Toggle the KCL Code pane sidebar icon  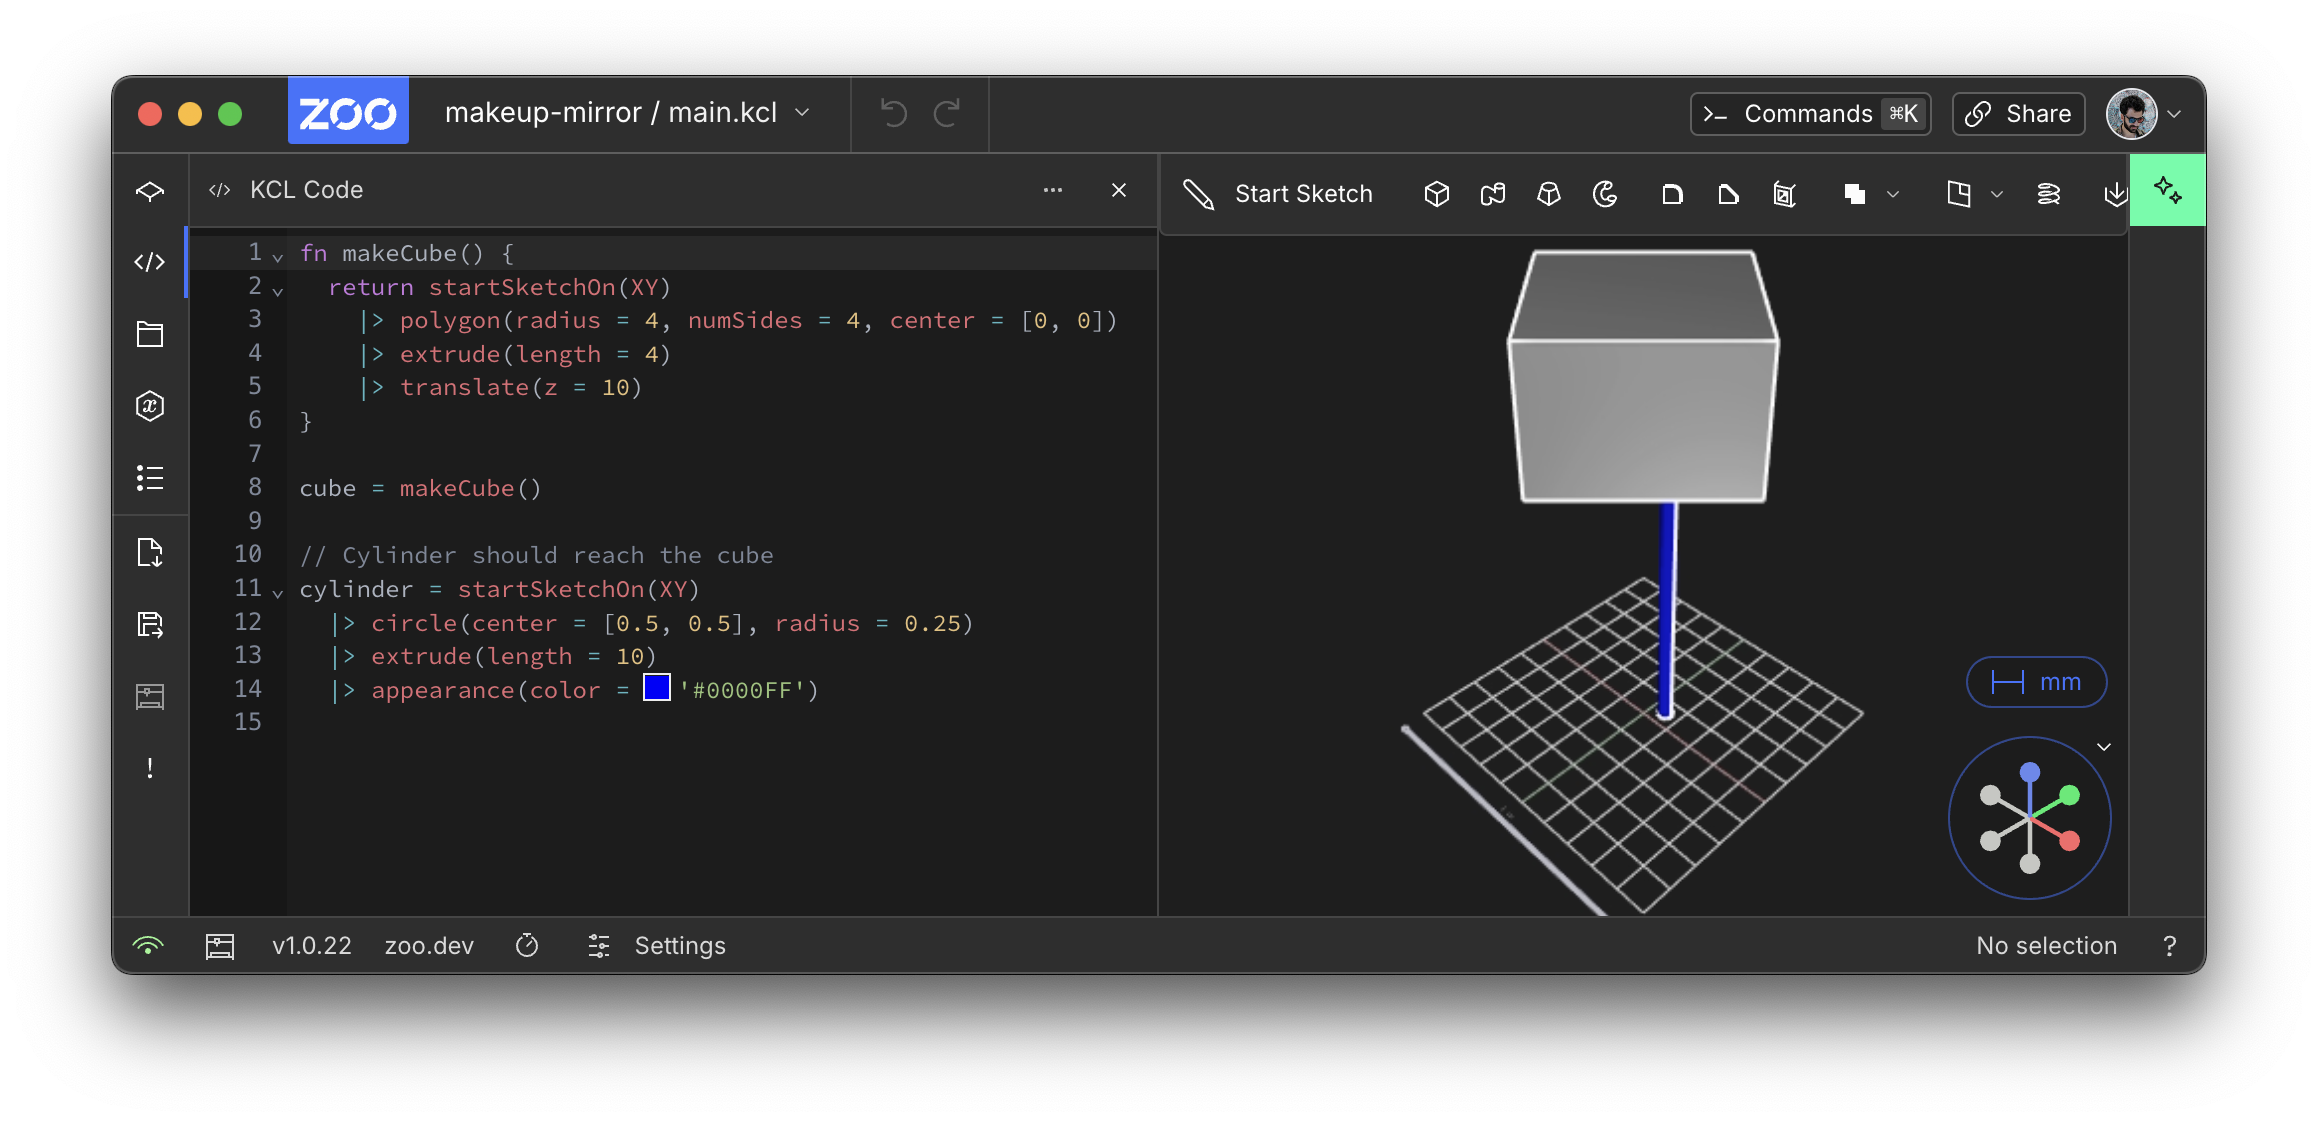coord(150,262)
